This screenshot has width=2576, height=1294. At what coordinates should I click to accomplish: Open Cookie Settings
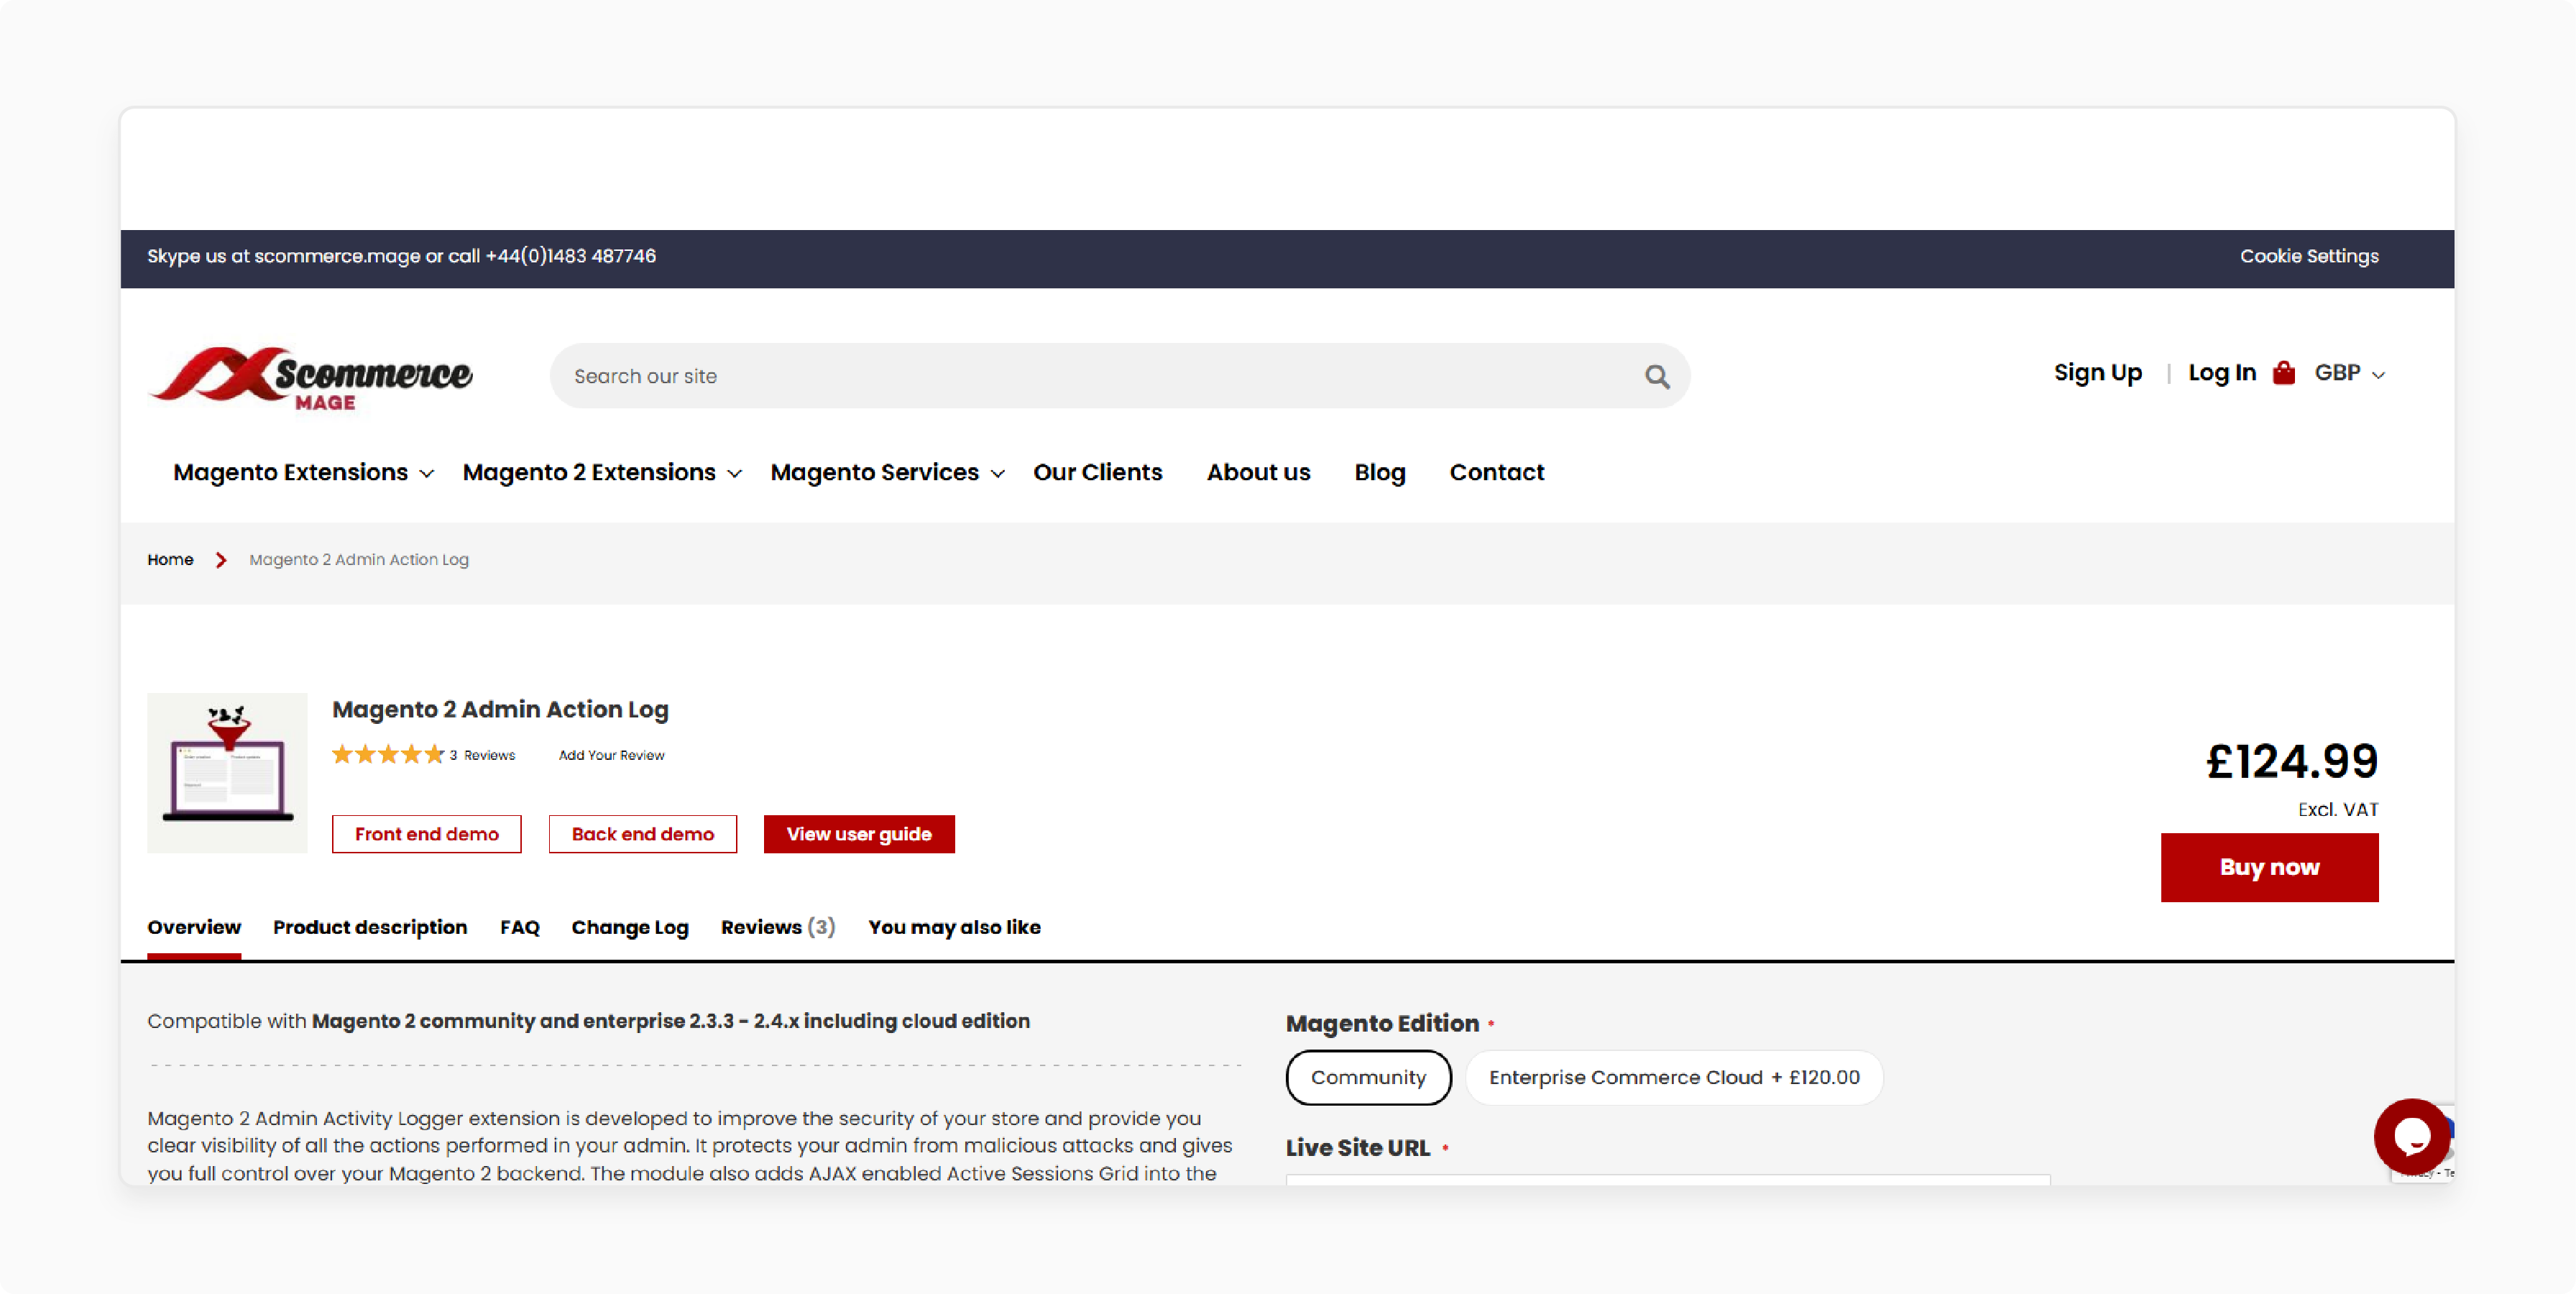pyautogui.click(x=2309, y=256)
